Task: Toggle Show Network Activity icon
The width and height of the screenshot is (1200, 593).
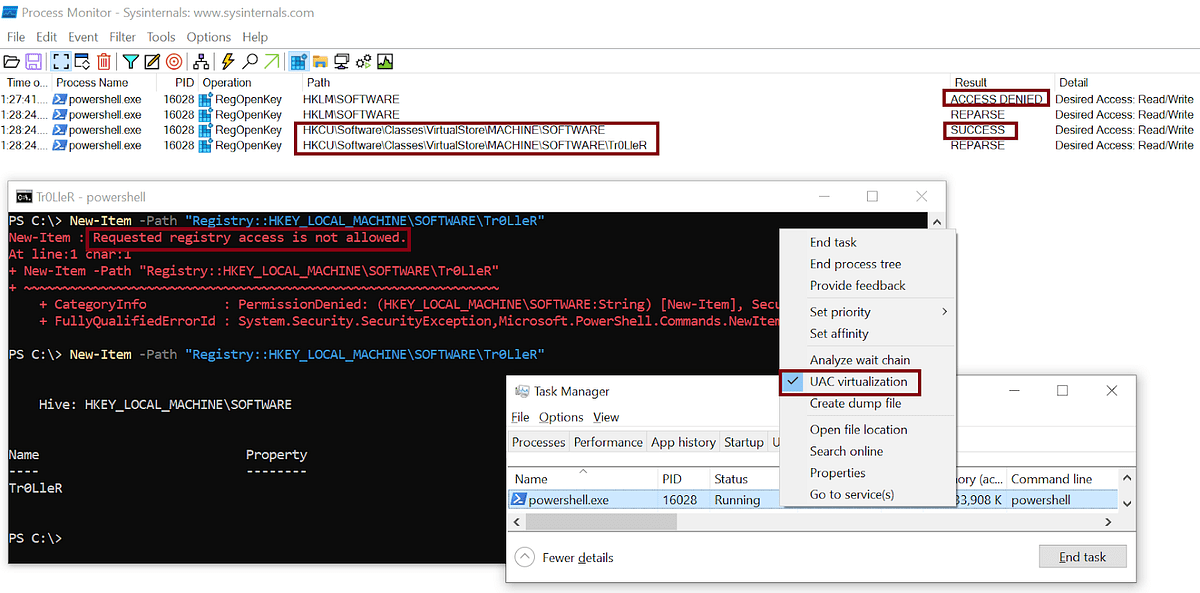Action: pyautogui.click(x=342, y=59)
